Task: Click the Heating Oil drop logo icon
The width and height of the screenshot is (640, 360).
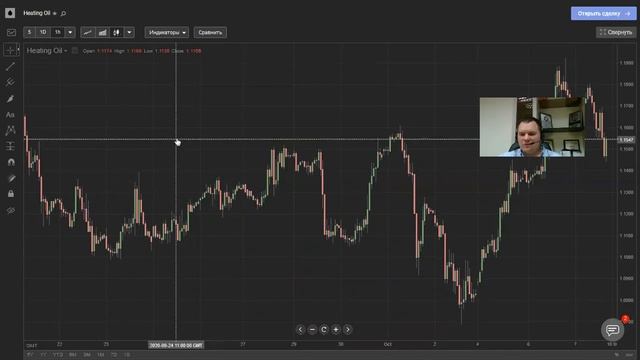Action: [x=10, y=13]
